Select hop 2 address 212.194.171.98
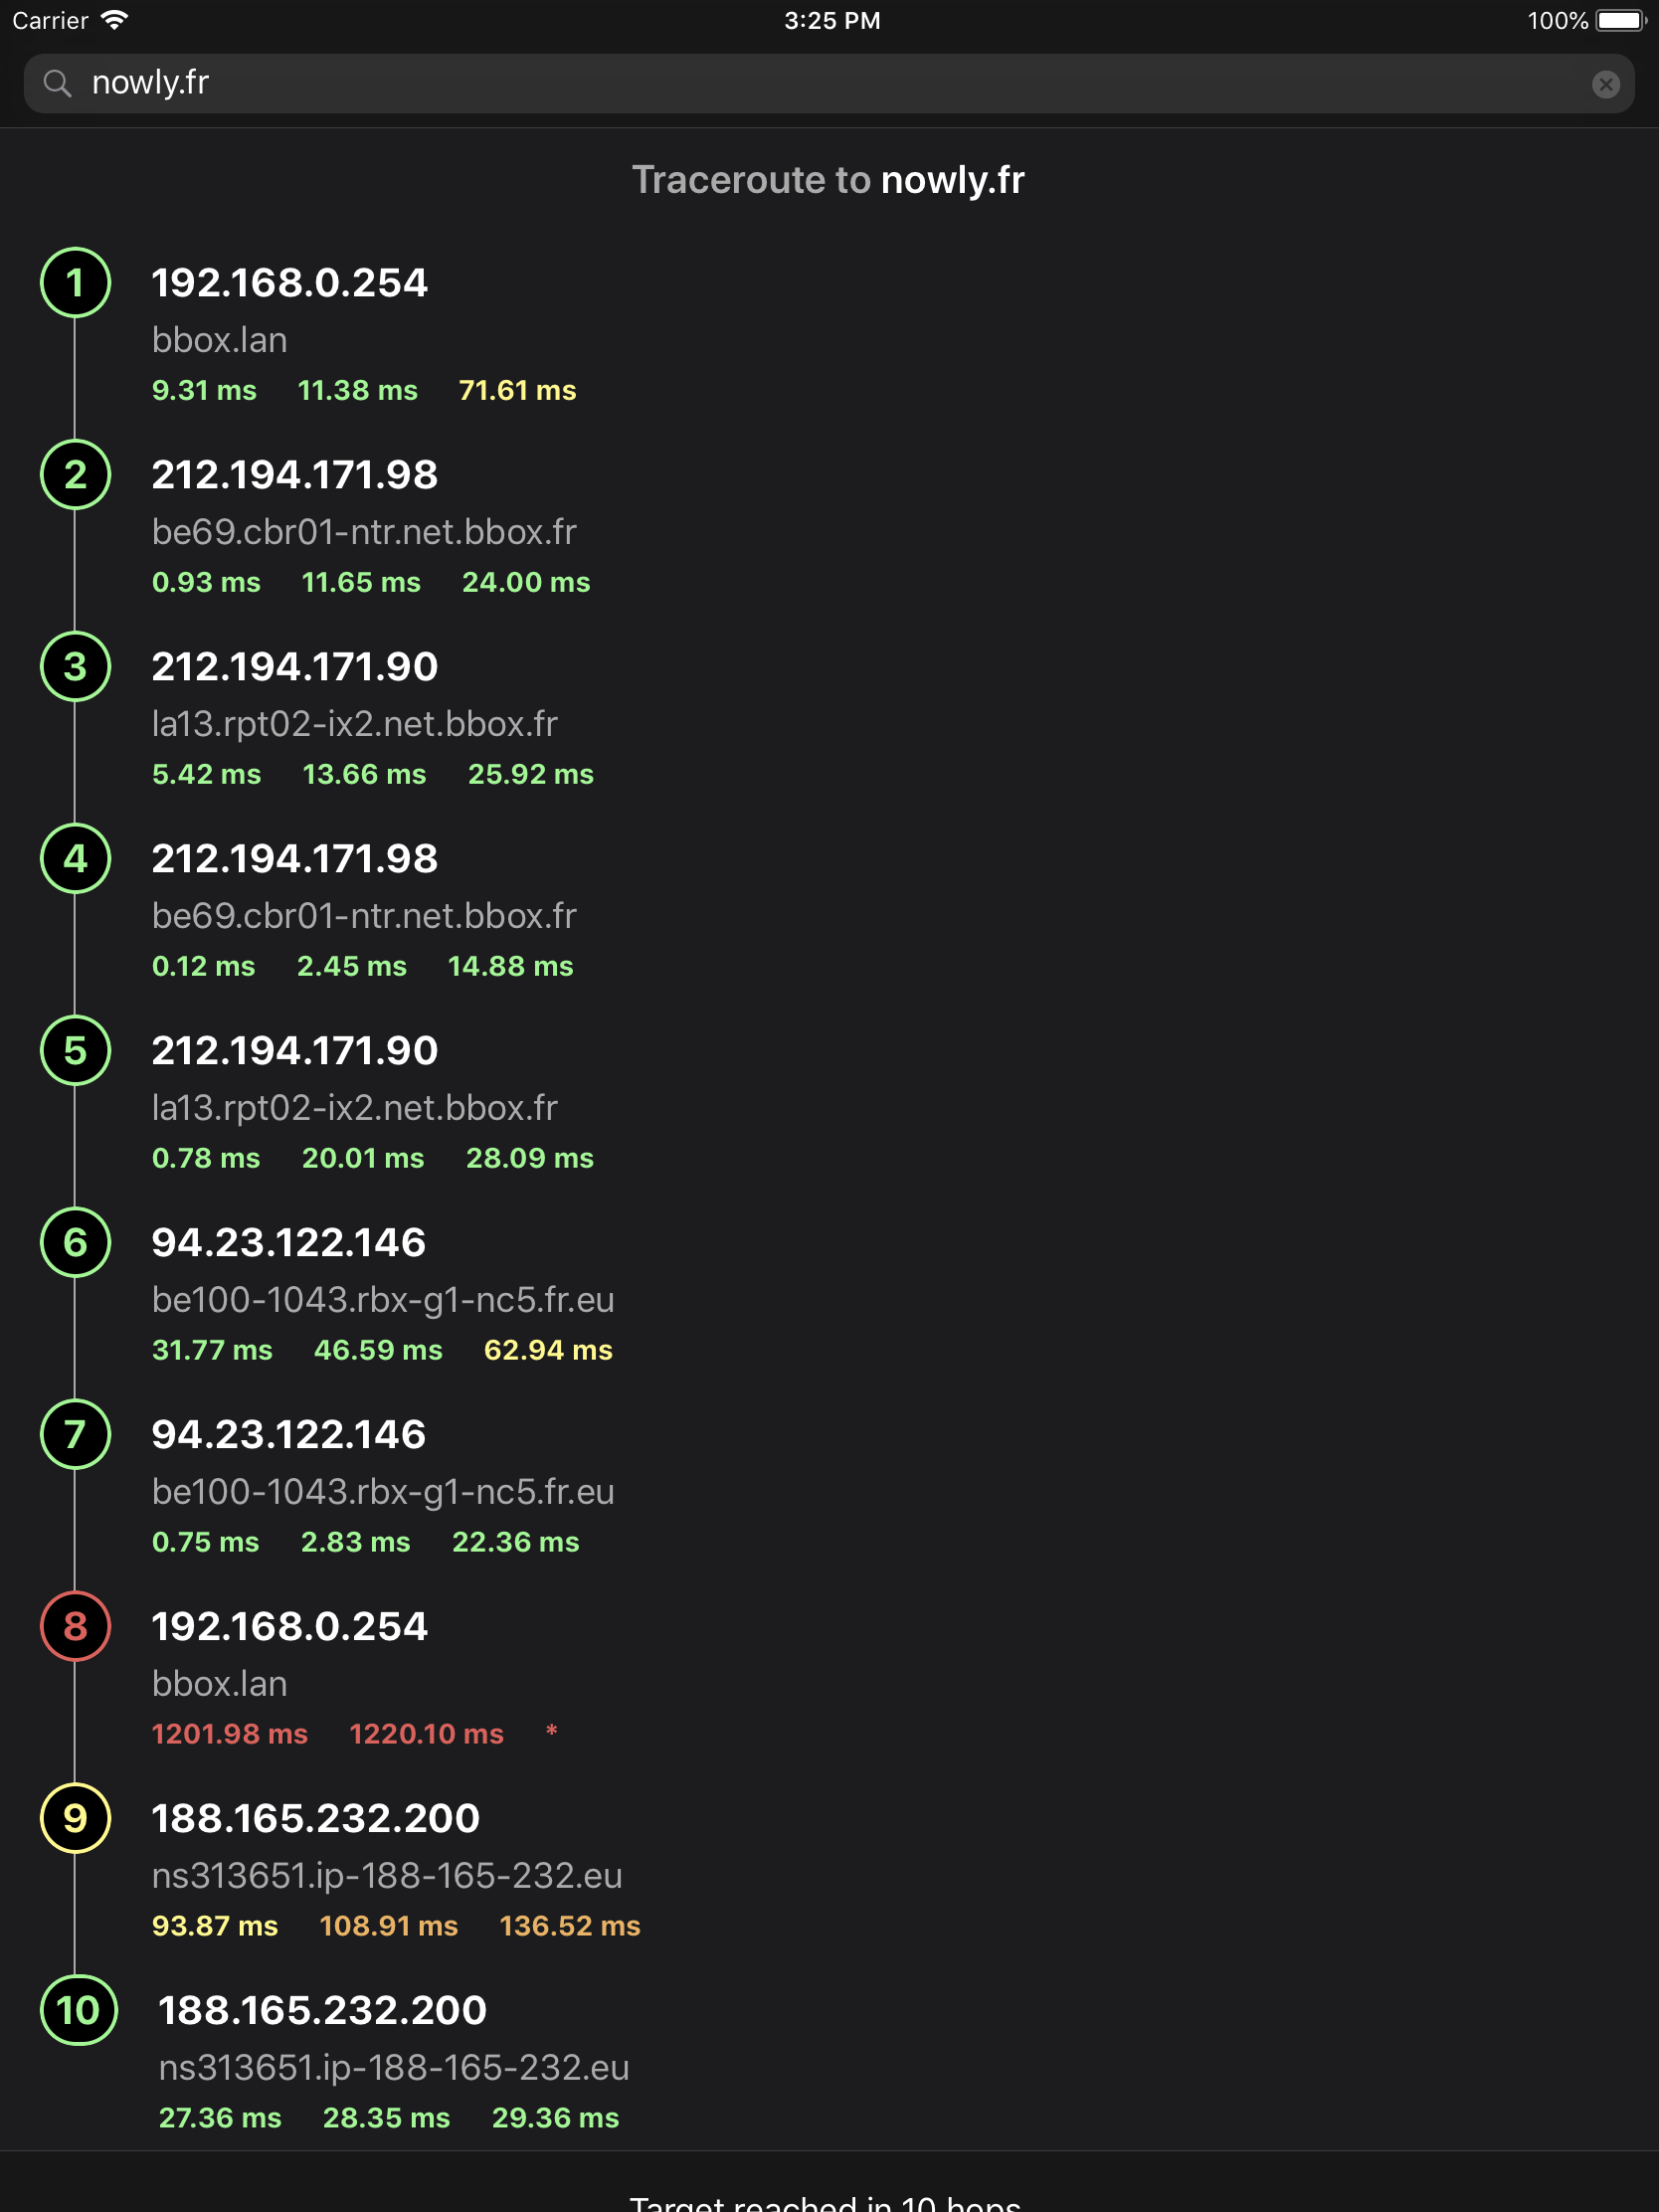This screenshot has height=2212, width=1659. coord(296,476)
